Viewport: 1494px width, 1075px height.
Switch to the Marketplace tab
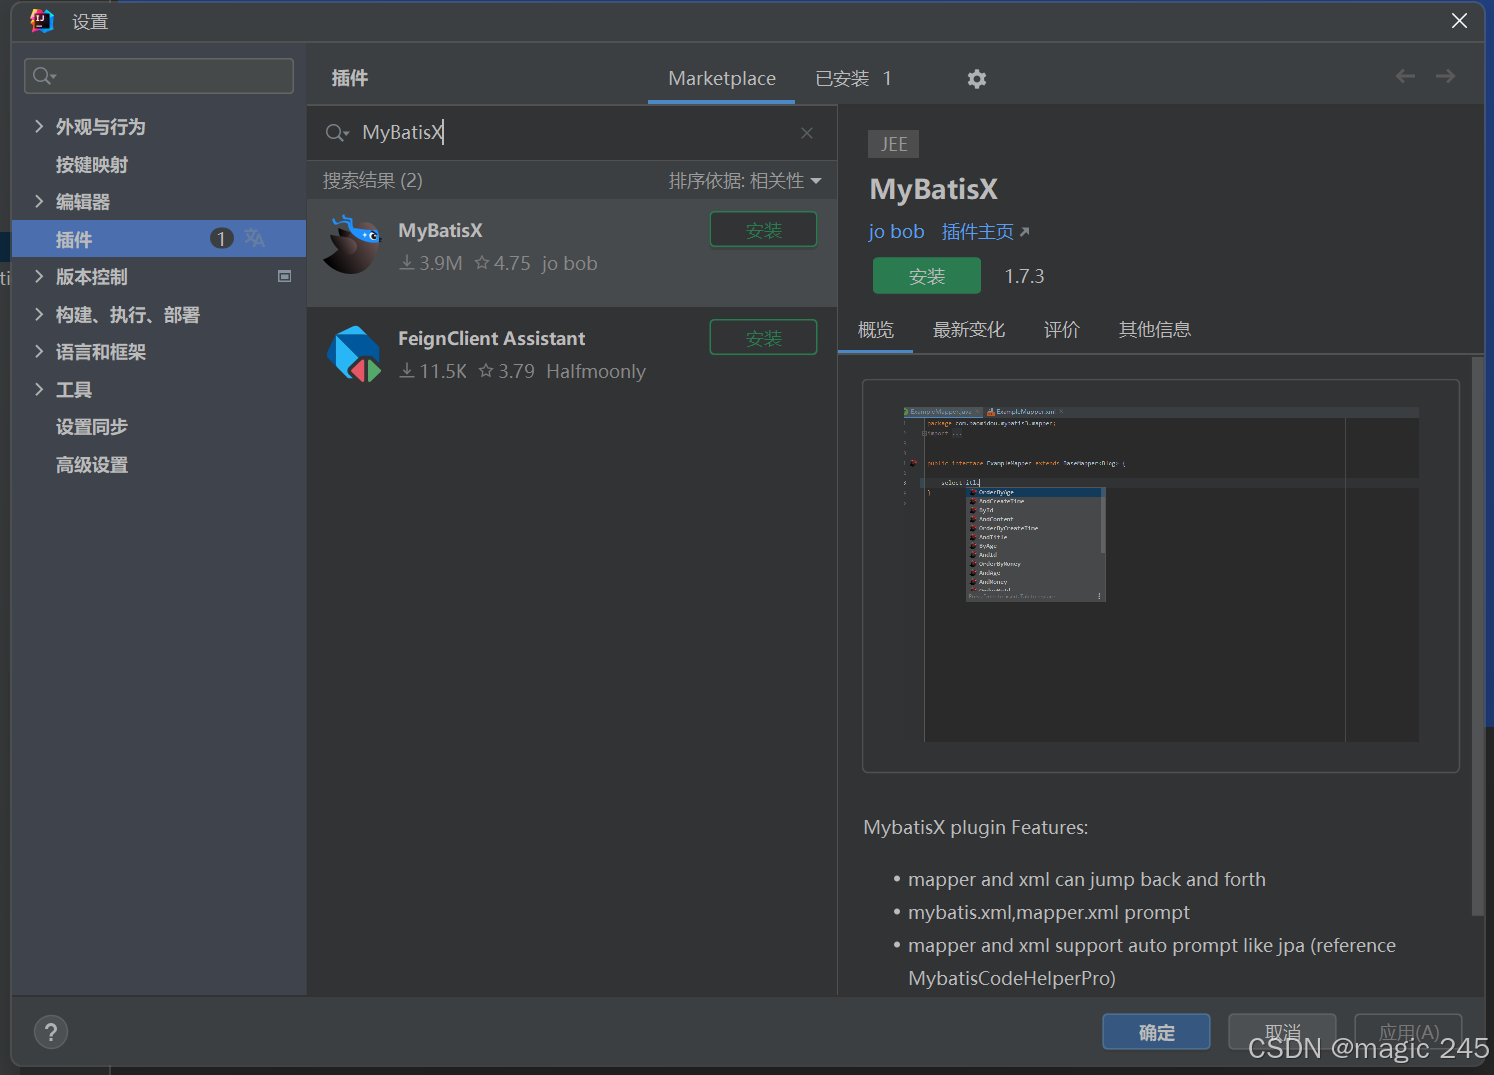722,78
